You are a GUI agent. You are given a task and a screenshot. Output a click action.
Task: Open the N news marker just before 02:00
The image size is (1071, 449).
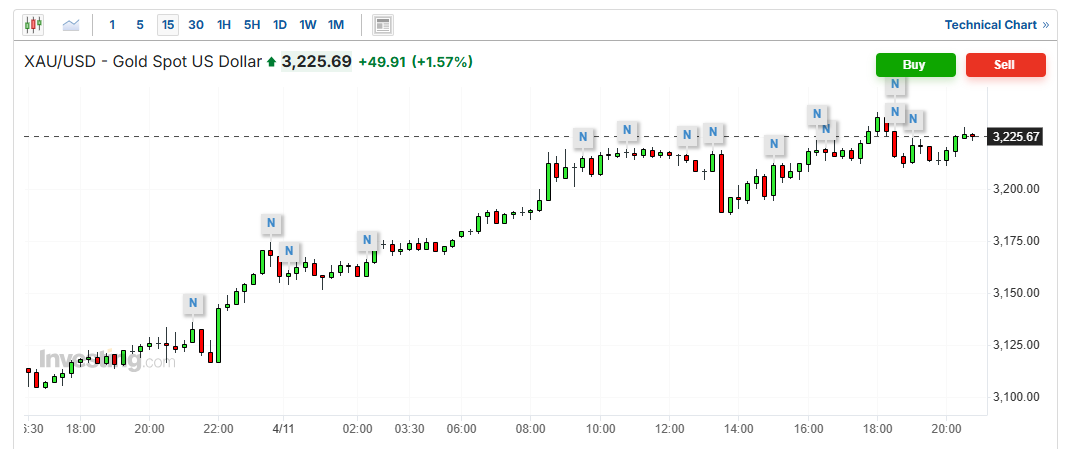pos(367,241)
